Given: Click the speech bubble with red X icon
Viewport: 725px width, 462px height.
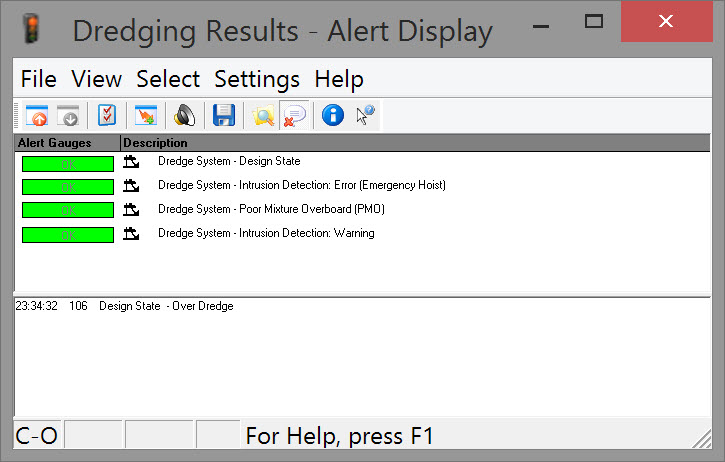Looking at the screenshot, I should [295, 115].
